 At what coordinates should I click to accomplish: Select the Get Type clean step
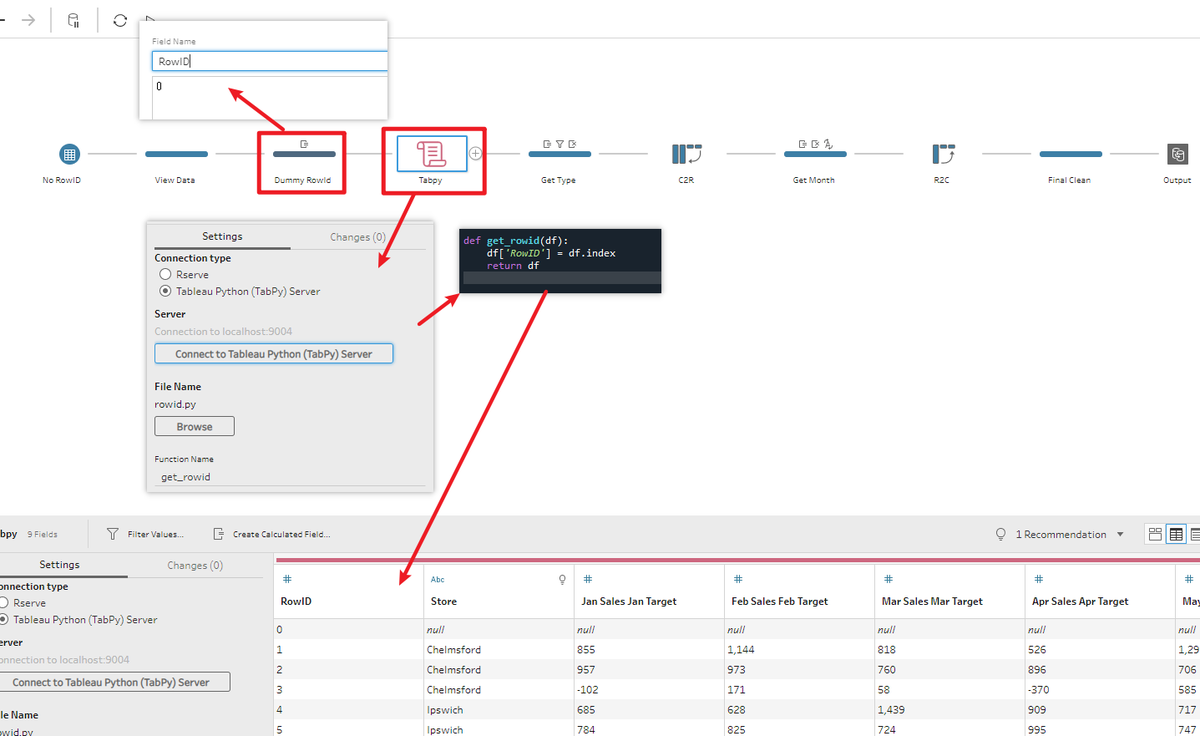click(x=558, y=154)
